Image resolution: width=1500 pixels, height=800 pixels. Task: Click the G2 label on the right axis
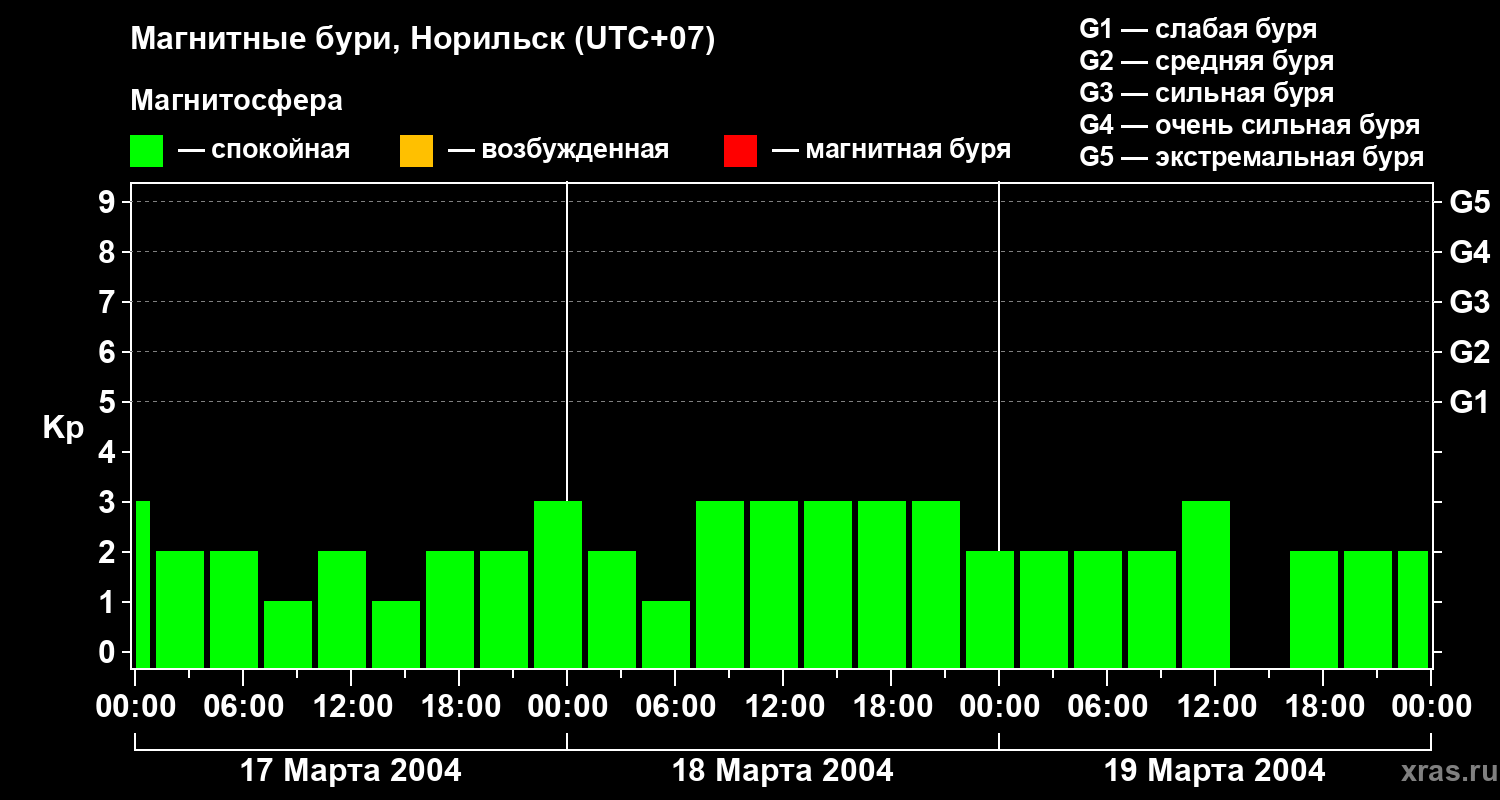click(x=1470, y=352)
